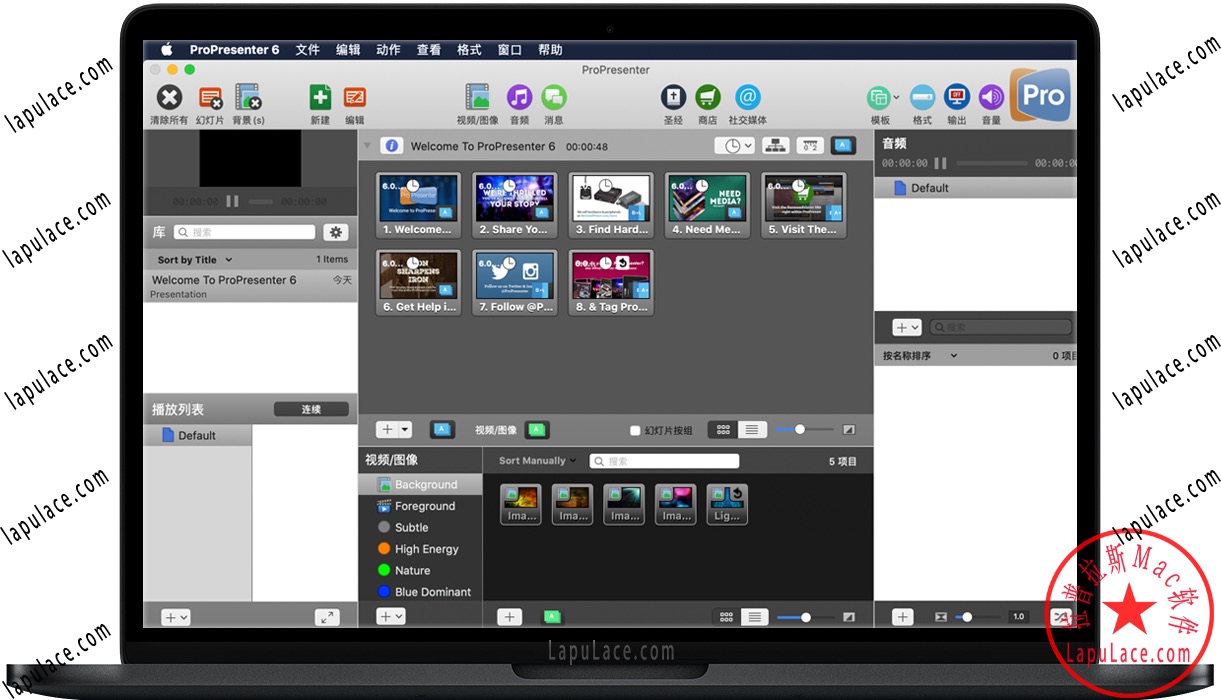Toggle the Output (输出) display icon

tap(957, 97)
